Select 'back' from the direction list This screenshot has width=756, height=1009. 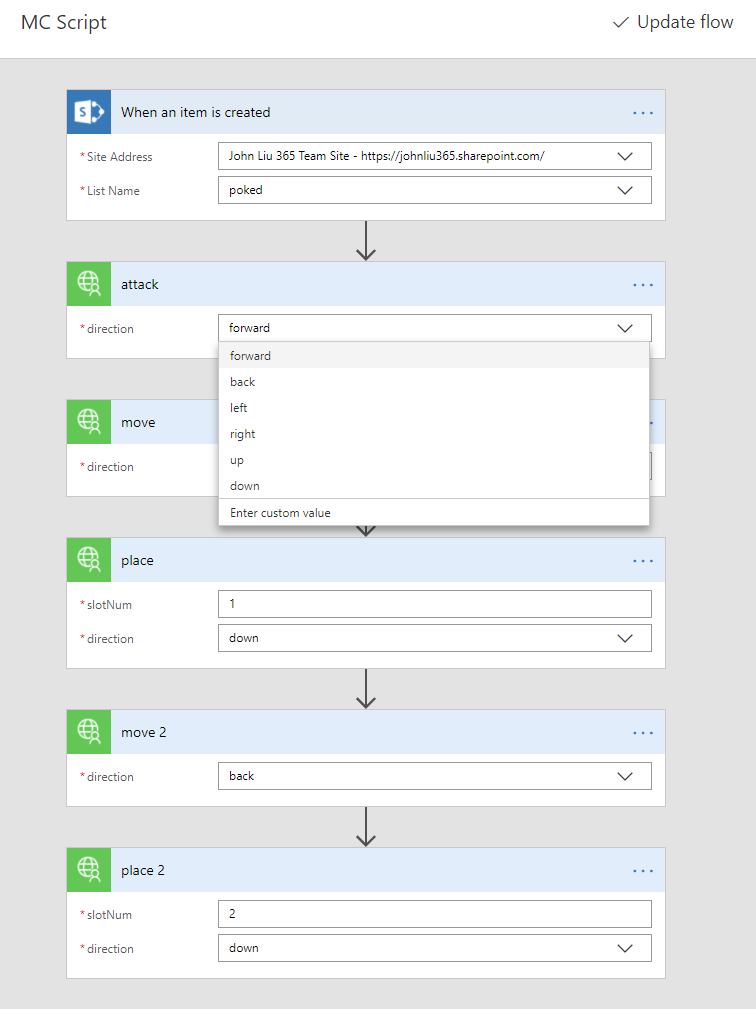[243, 382]
